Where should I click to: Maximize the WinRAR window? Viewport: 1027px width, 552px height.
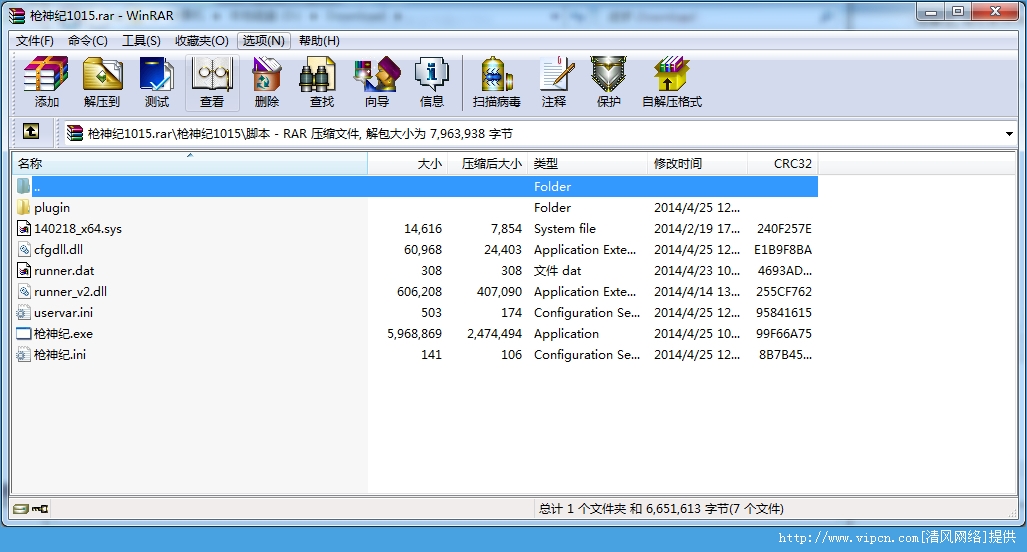[x=958, y=12]
